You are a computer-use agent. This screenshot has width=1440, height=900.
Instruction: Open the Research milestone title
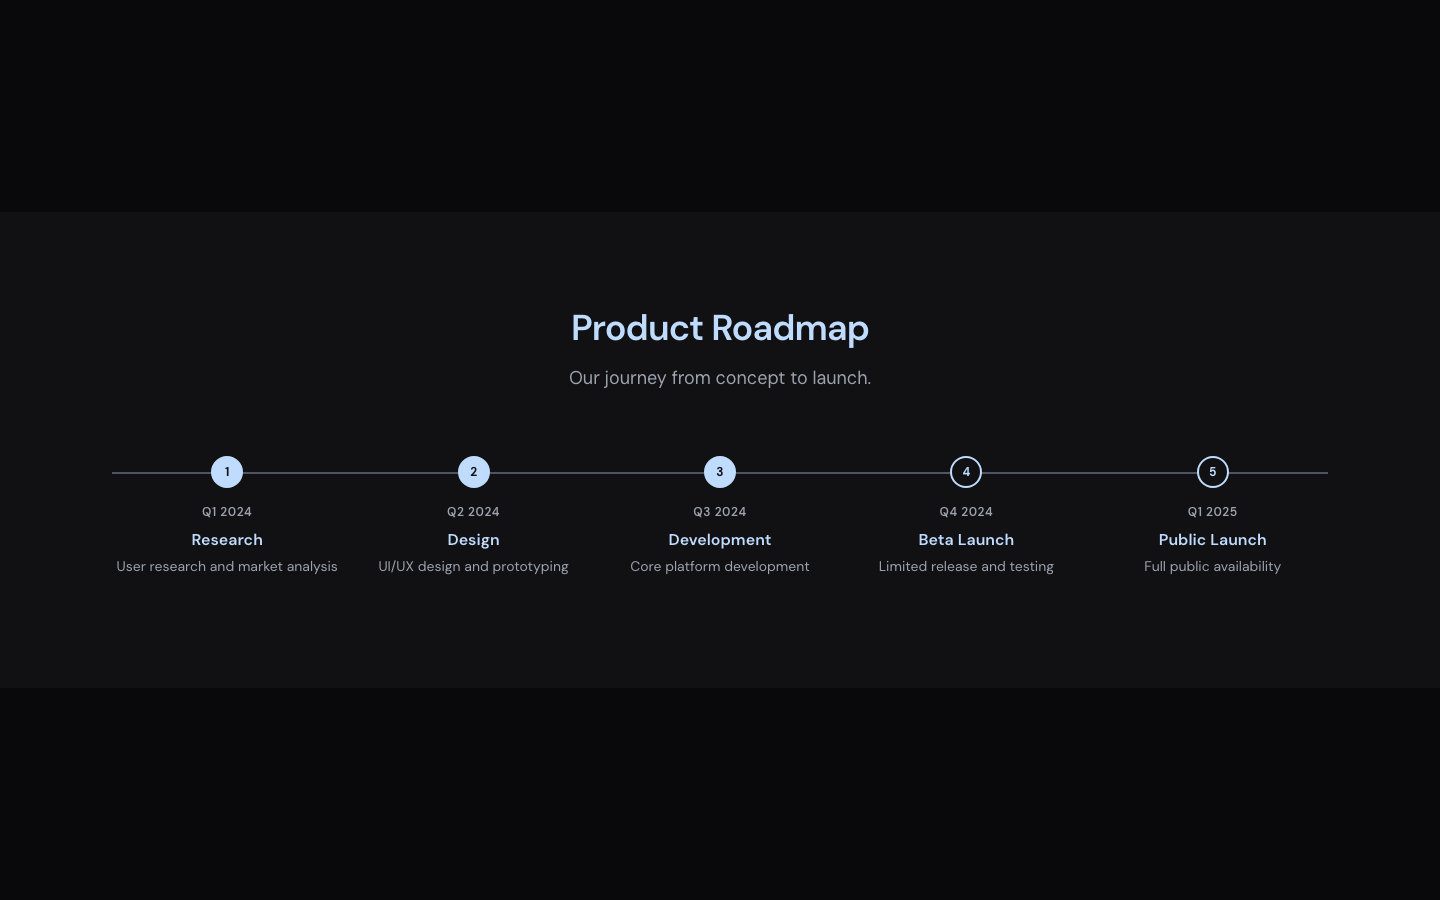[227, 540]
